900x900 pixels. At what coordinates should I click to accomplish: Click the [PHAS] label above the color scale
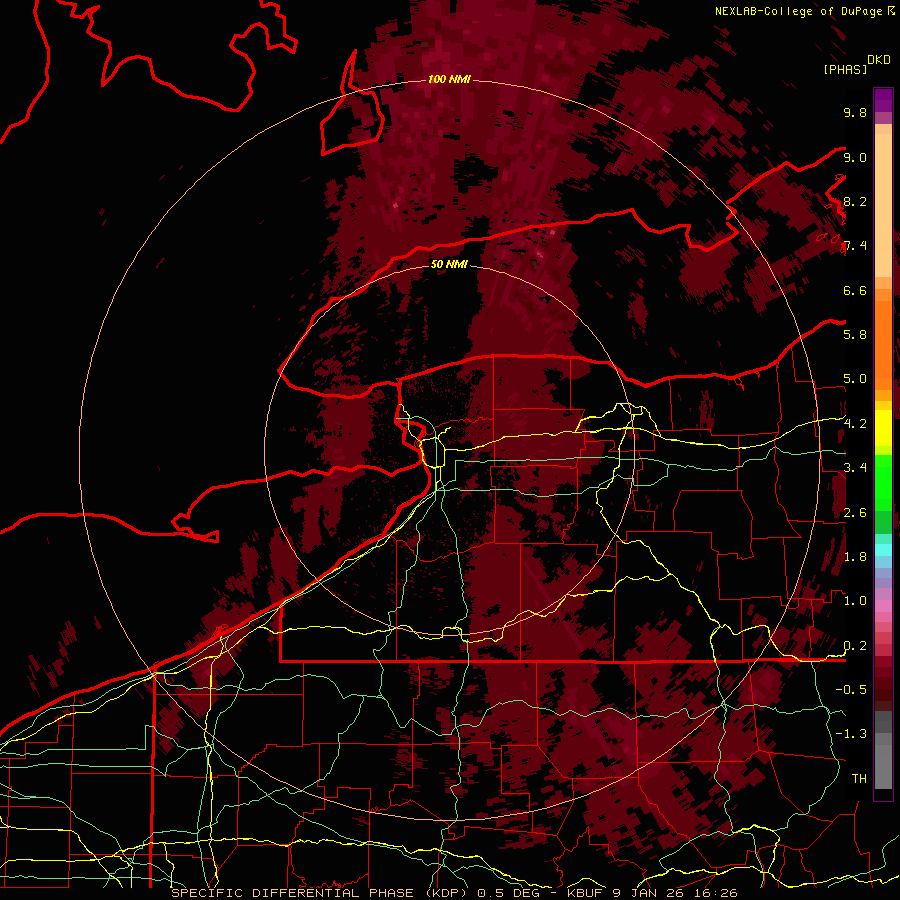(845, 69)
